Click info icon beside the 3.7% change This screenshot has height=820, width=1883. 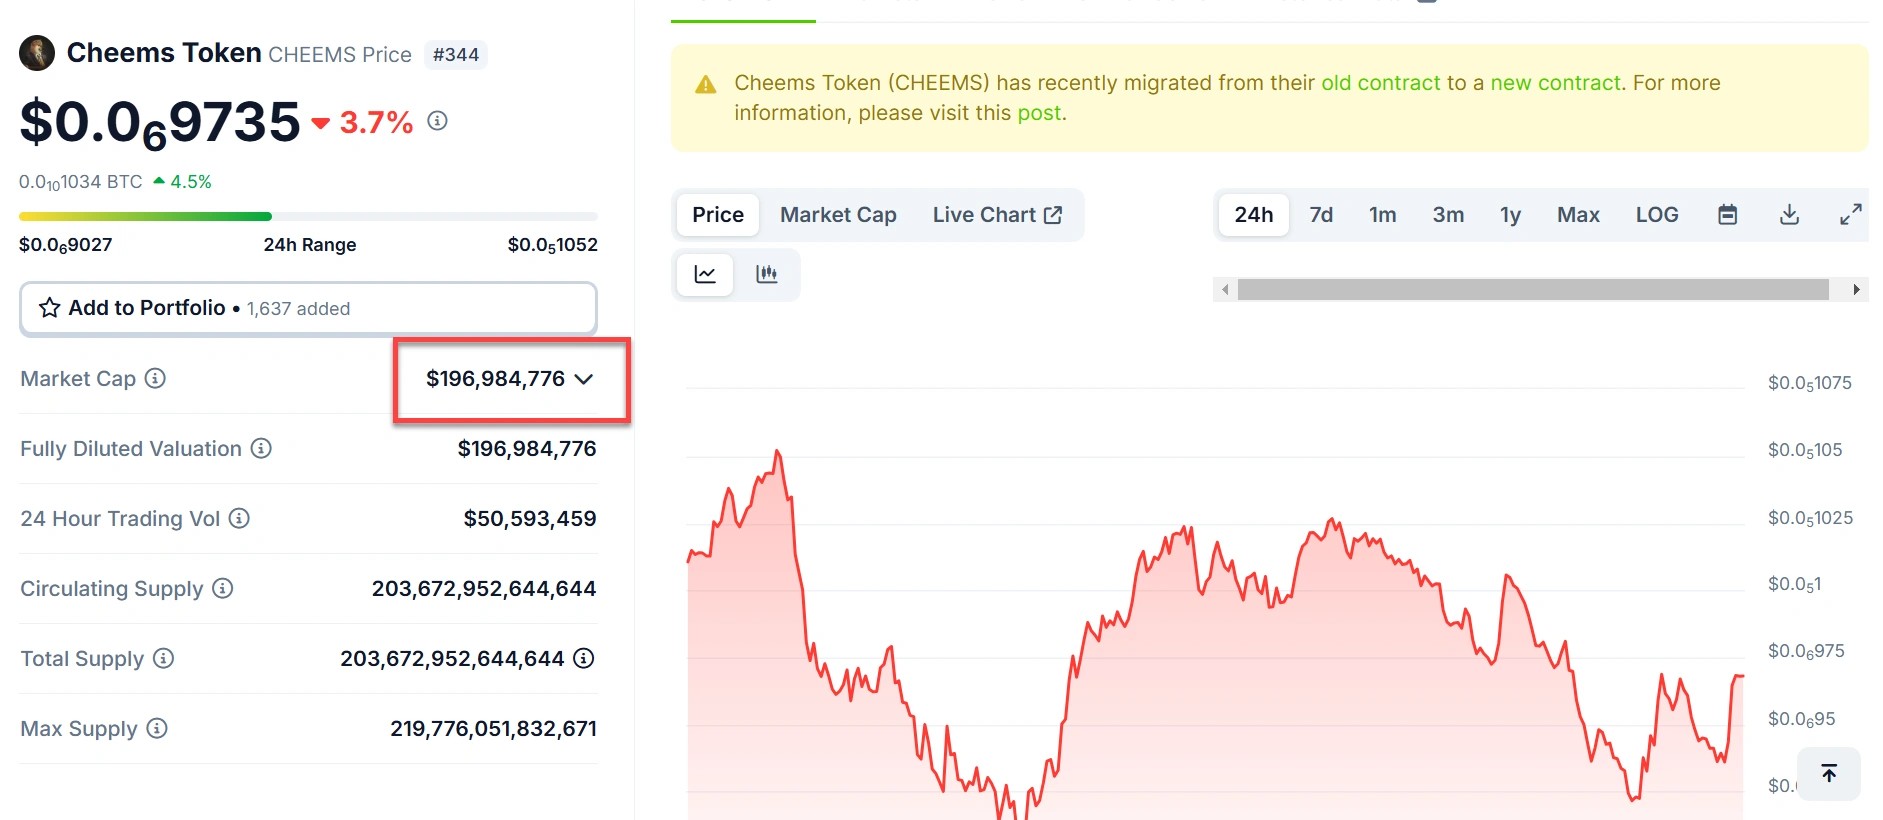437,121
